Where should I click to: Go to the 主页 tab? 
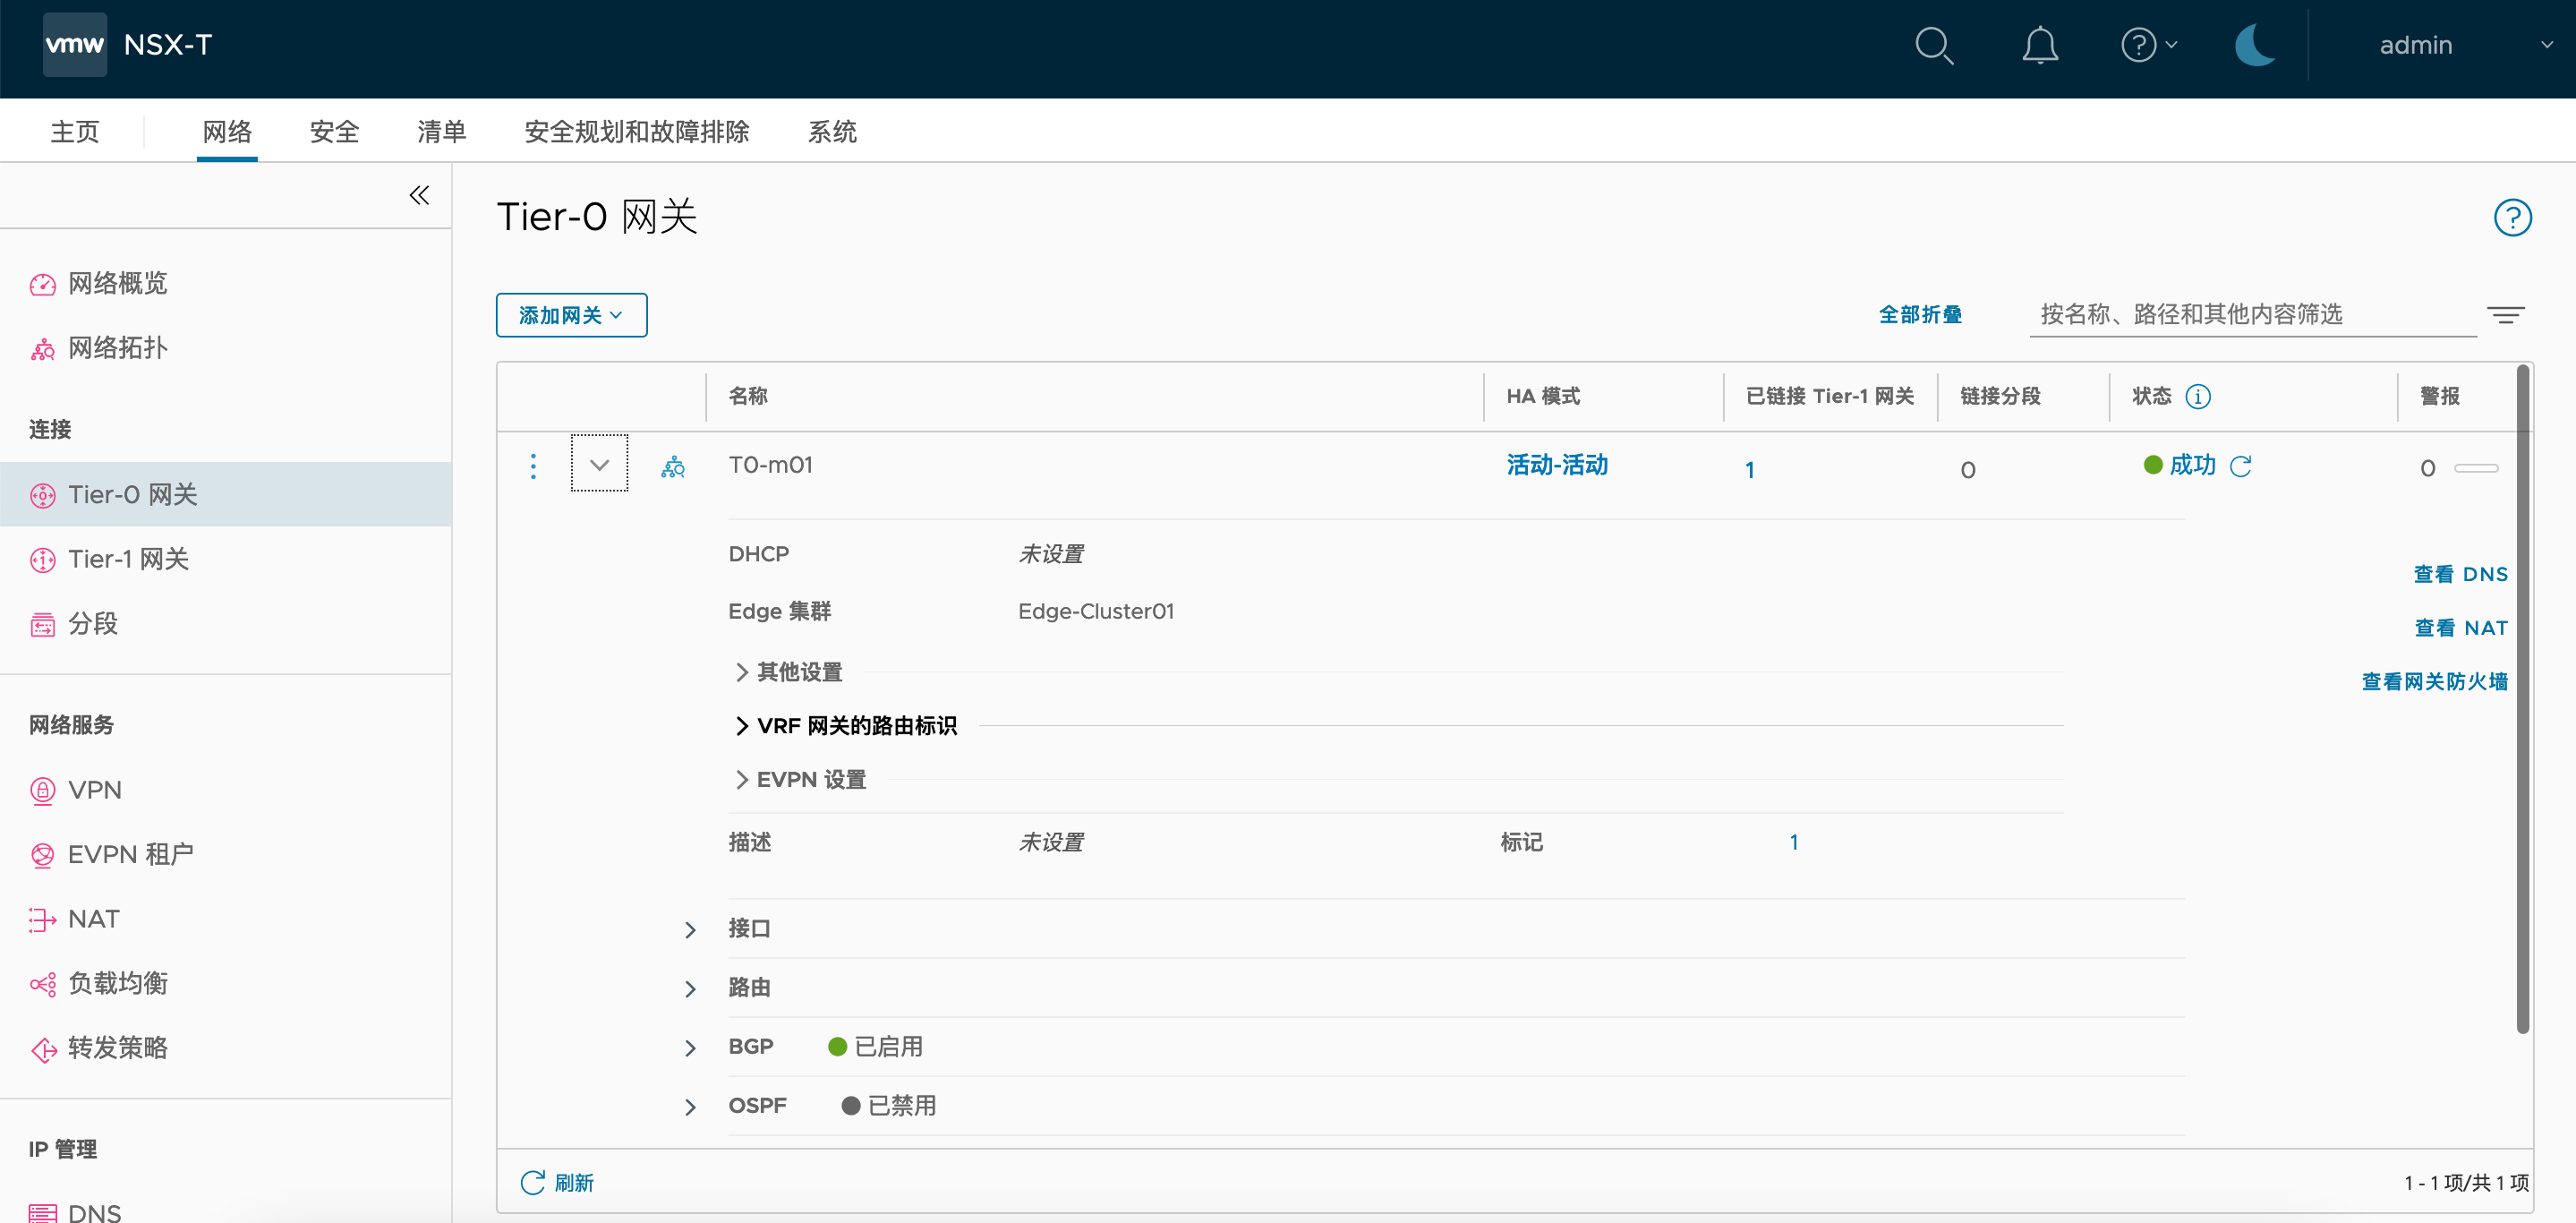[75, 131]
